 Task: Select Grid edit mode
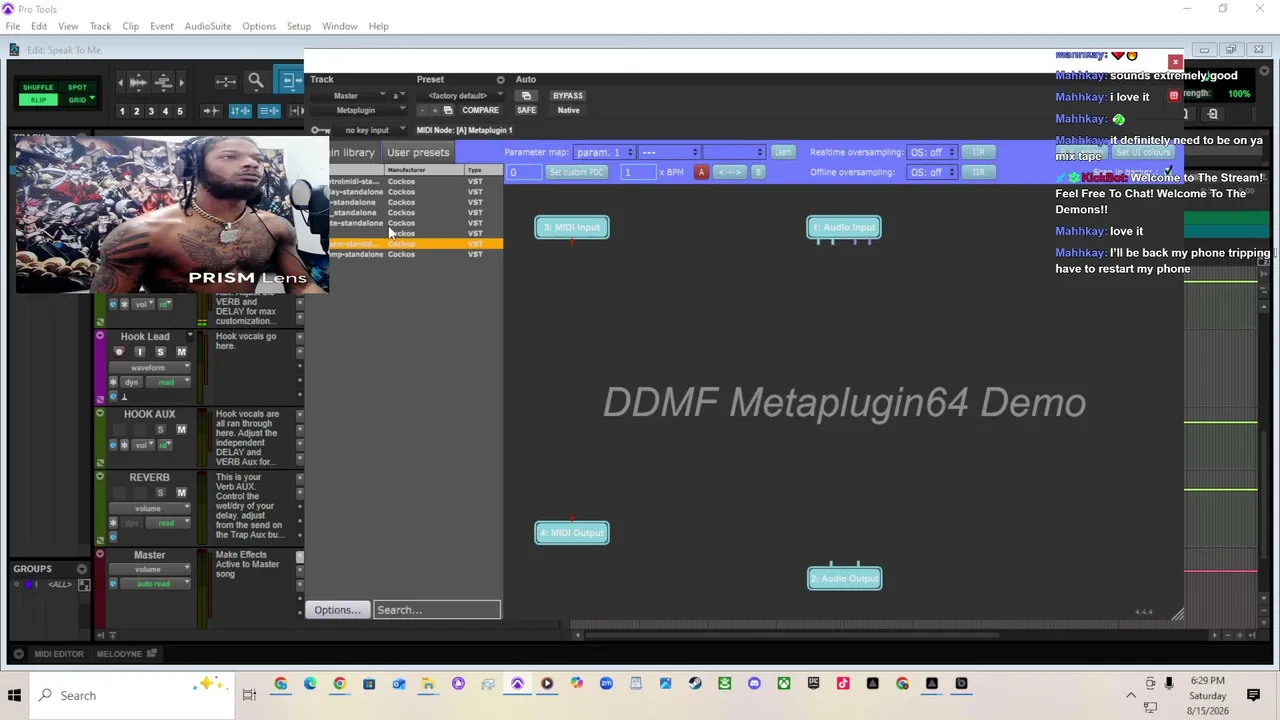[77, 100]
